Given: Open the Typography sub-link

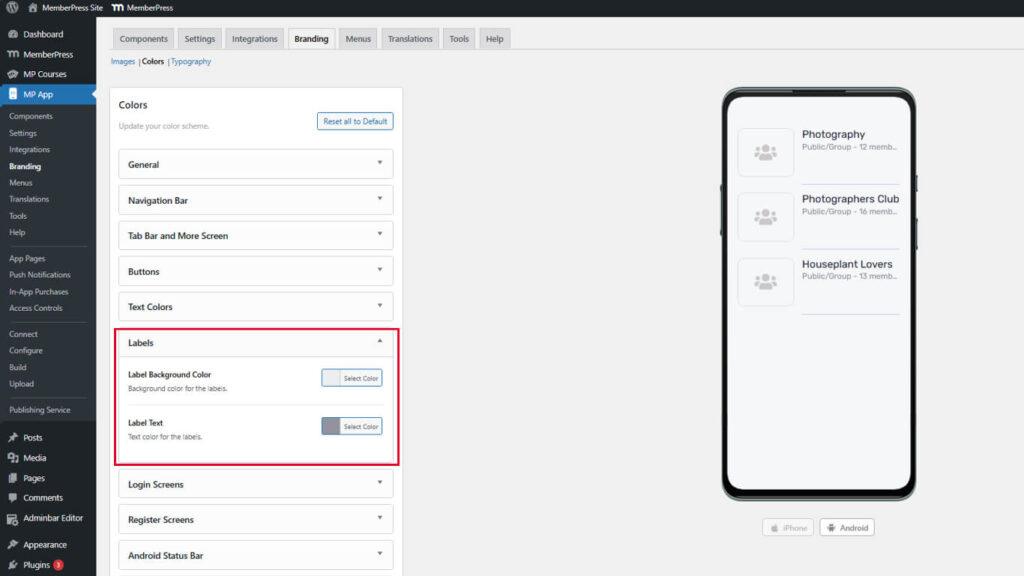Looking at the screenshot, I should [191, 61].
